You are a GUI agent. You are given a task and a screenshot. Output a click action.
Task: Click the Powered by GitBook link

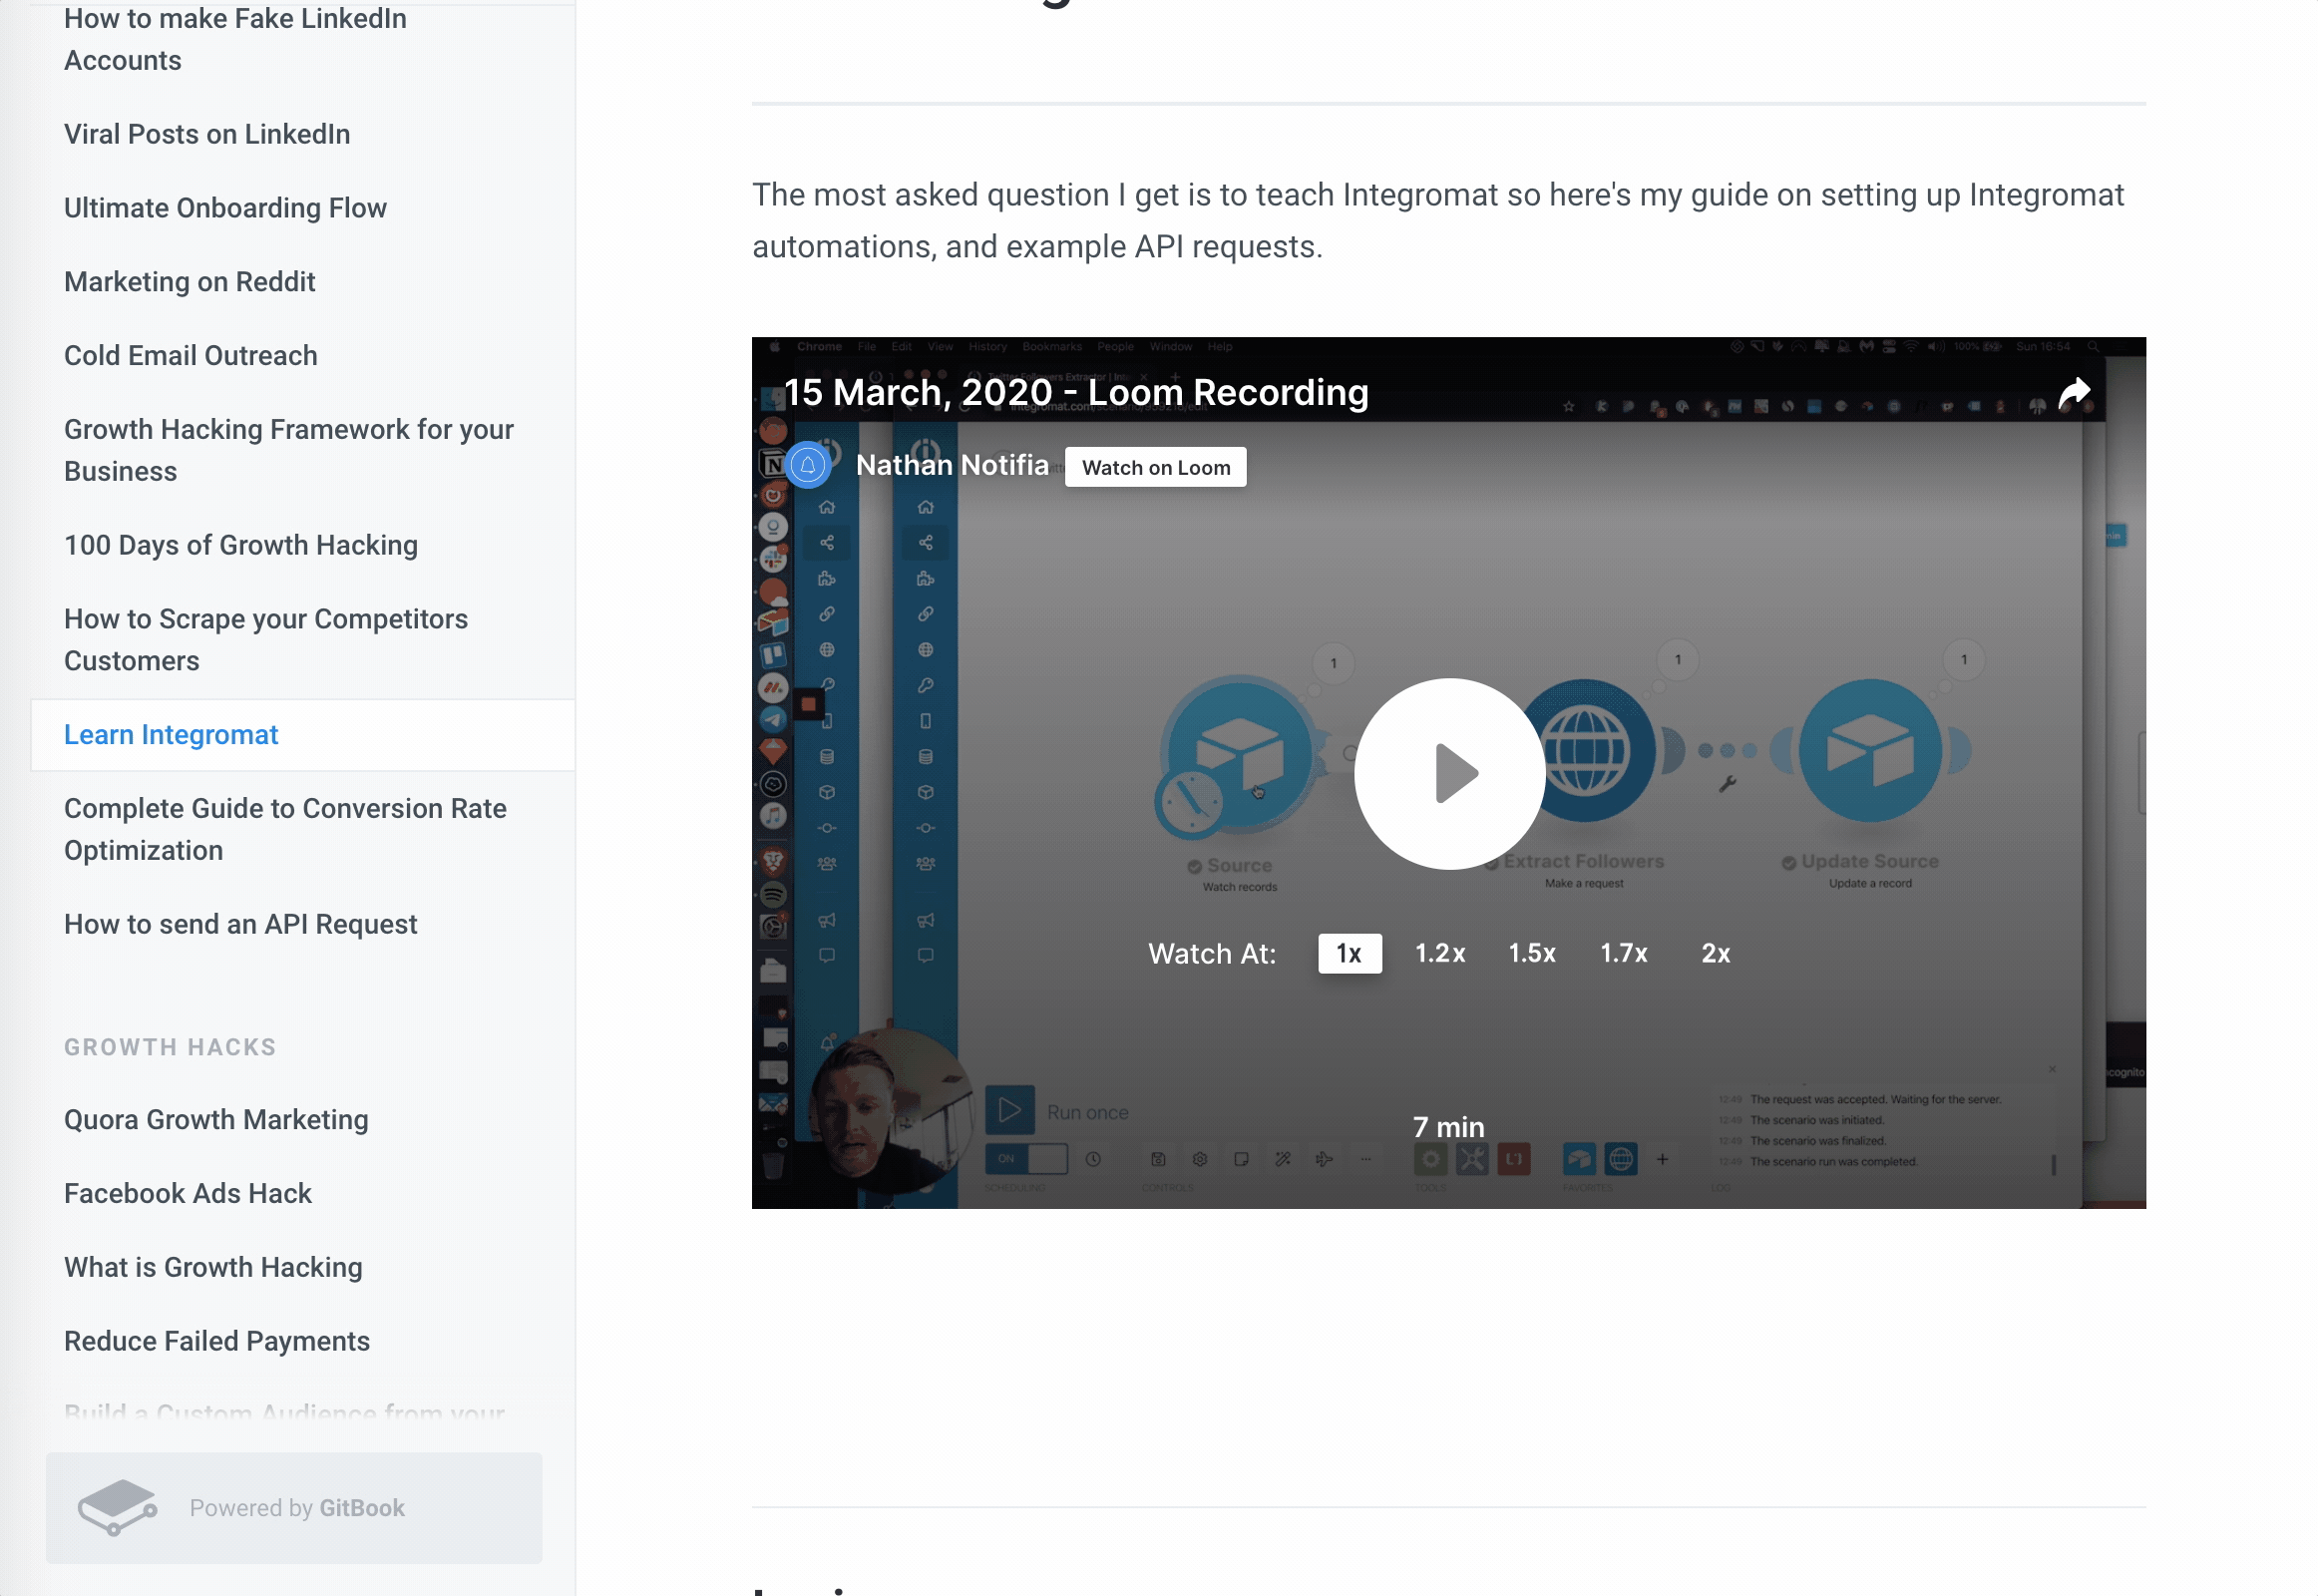tap(296, 1507)
